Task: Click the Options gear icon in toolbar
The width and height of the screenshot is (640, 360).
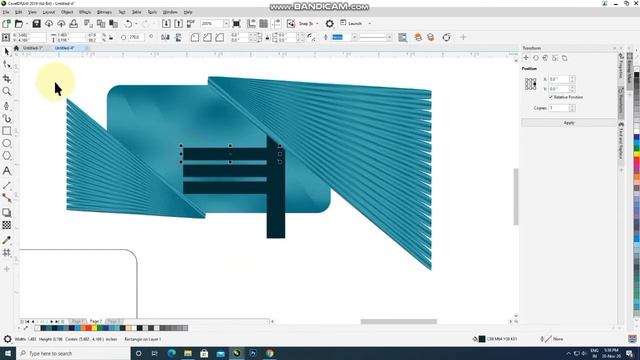Action: point(329,24)
